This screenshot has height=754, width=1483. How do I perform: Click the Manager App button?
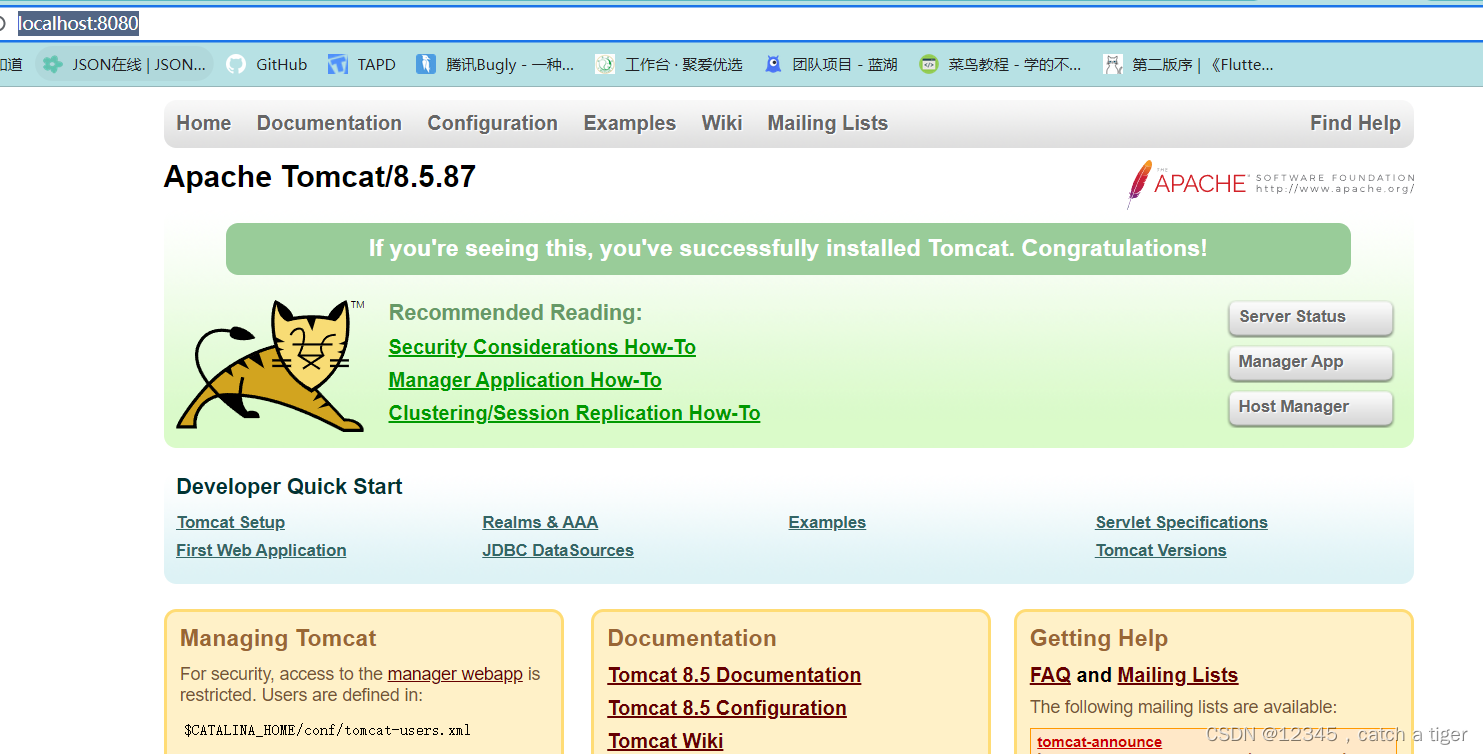1310,362
